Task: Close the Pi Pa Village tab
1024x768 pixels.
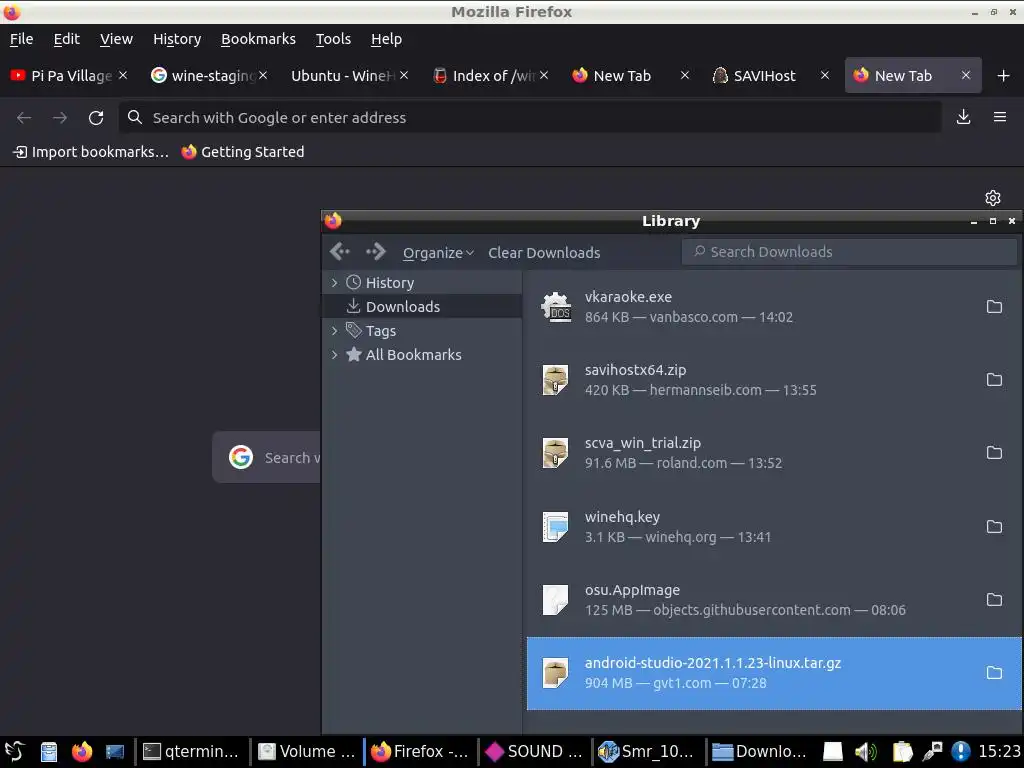Action: click(123, 76)
